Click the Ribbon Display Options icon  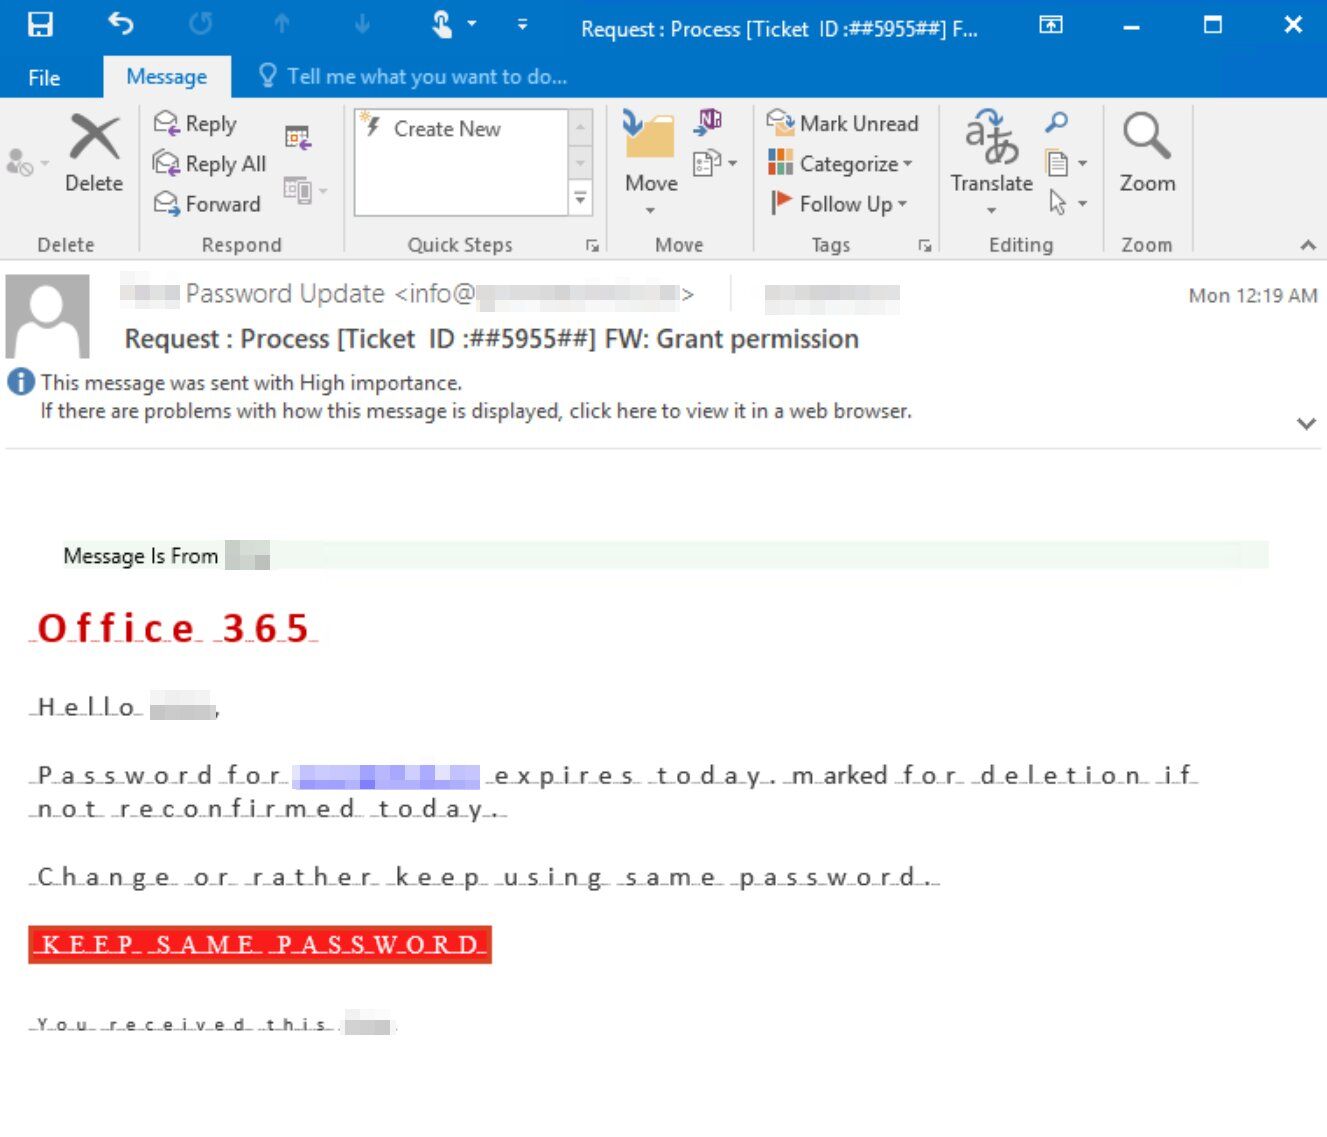pyautogui.click(x=1051, y=25)
